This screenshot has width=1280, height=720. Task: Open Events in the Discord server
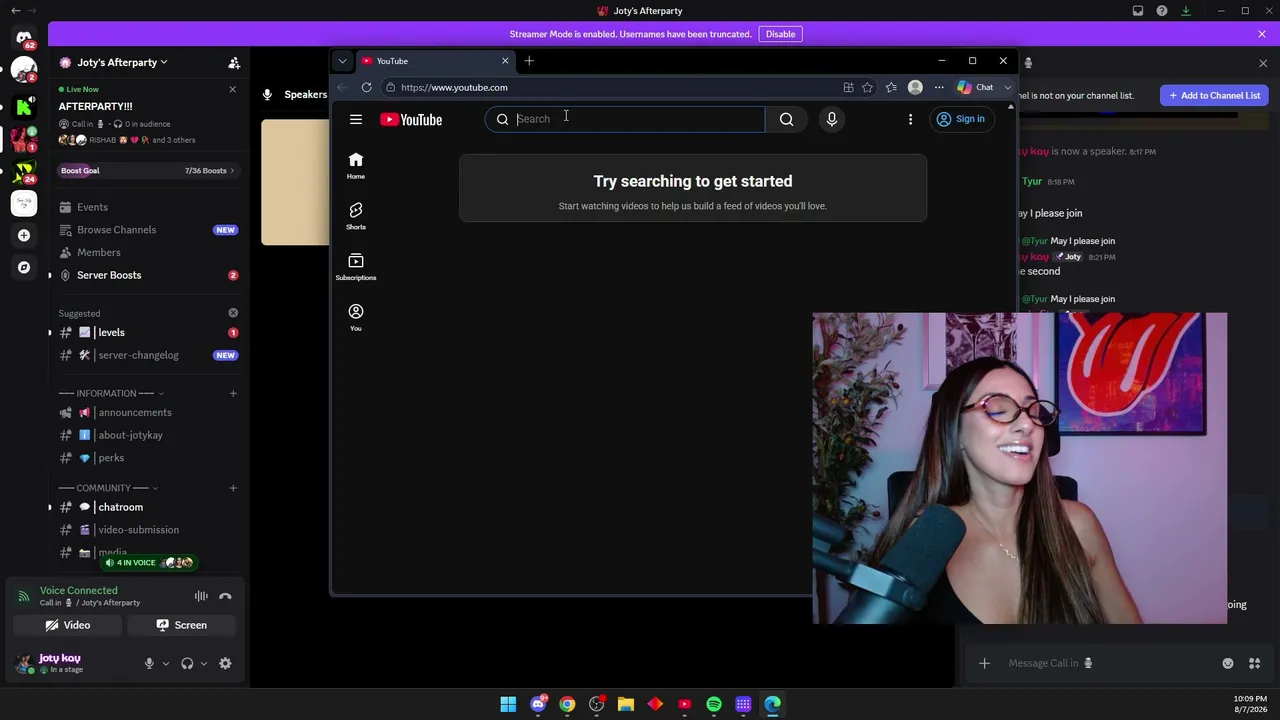point(148,207)
